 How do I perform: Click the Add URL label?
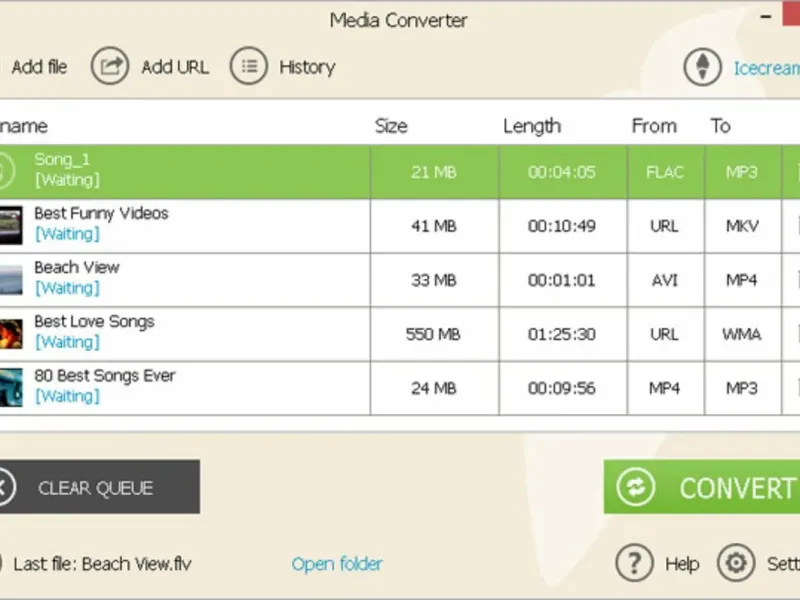(175, 67)
